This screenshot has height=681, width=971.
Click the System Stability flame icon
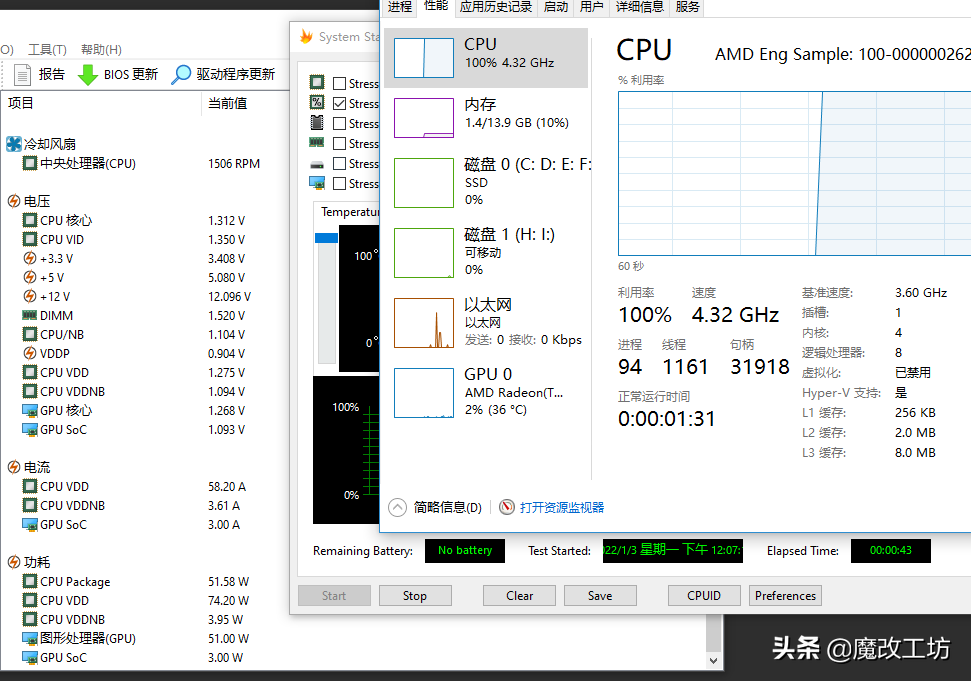(x=306, y=37)
